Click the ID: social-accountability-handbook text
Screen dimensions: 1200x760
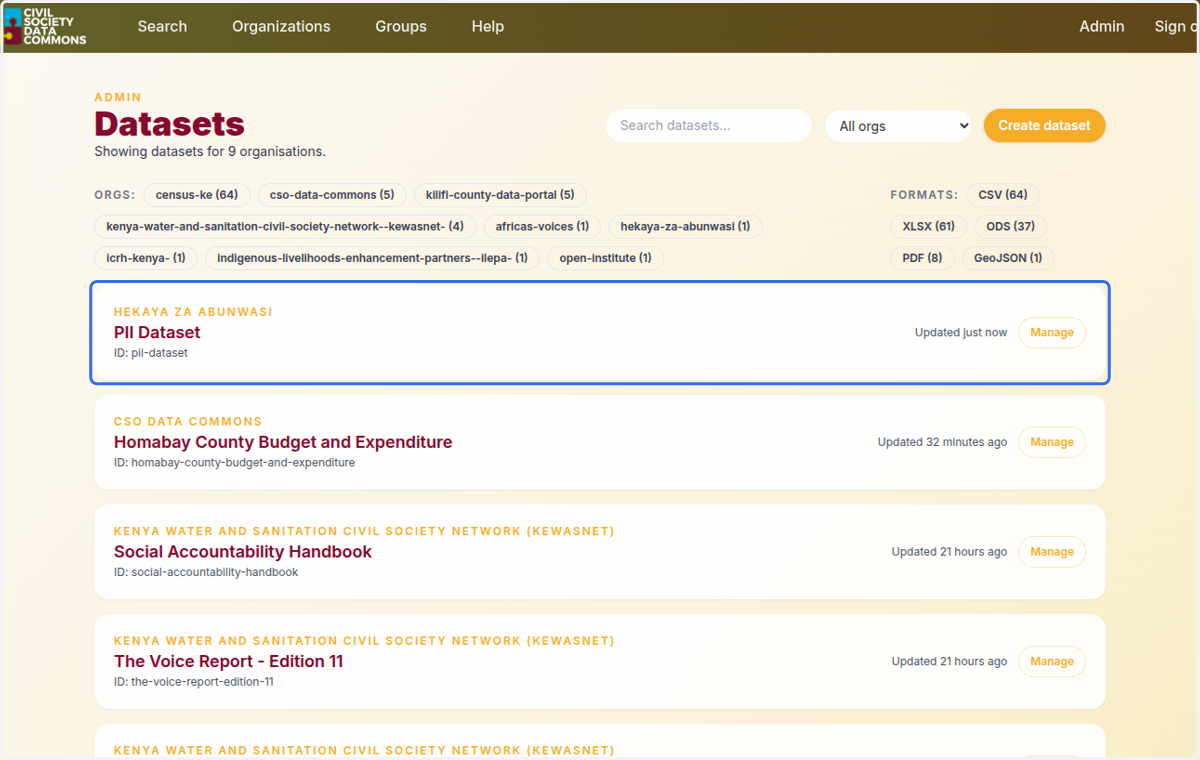tap(206, 573)
